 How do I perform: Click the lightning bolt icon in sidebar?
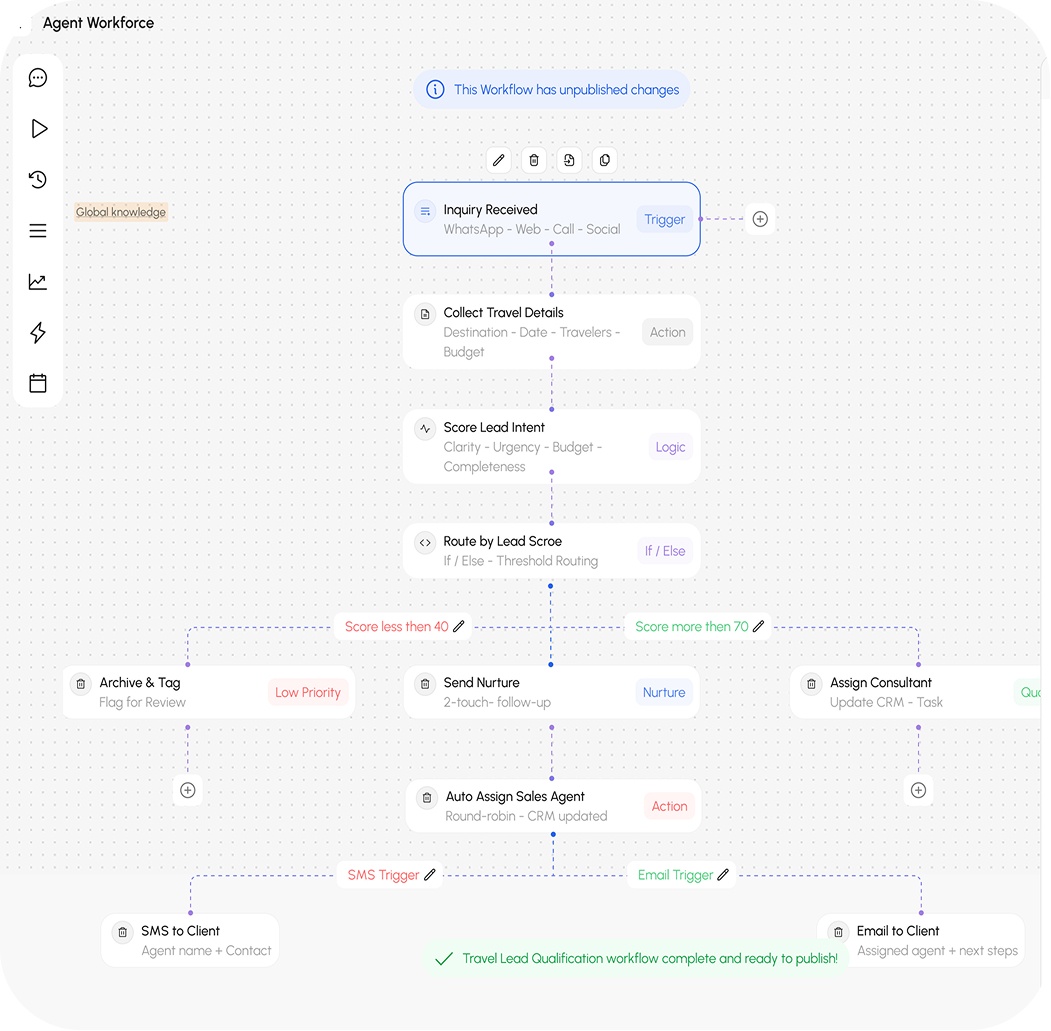coord(38,333)
